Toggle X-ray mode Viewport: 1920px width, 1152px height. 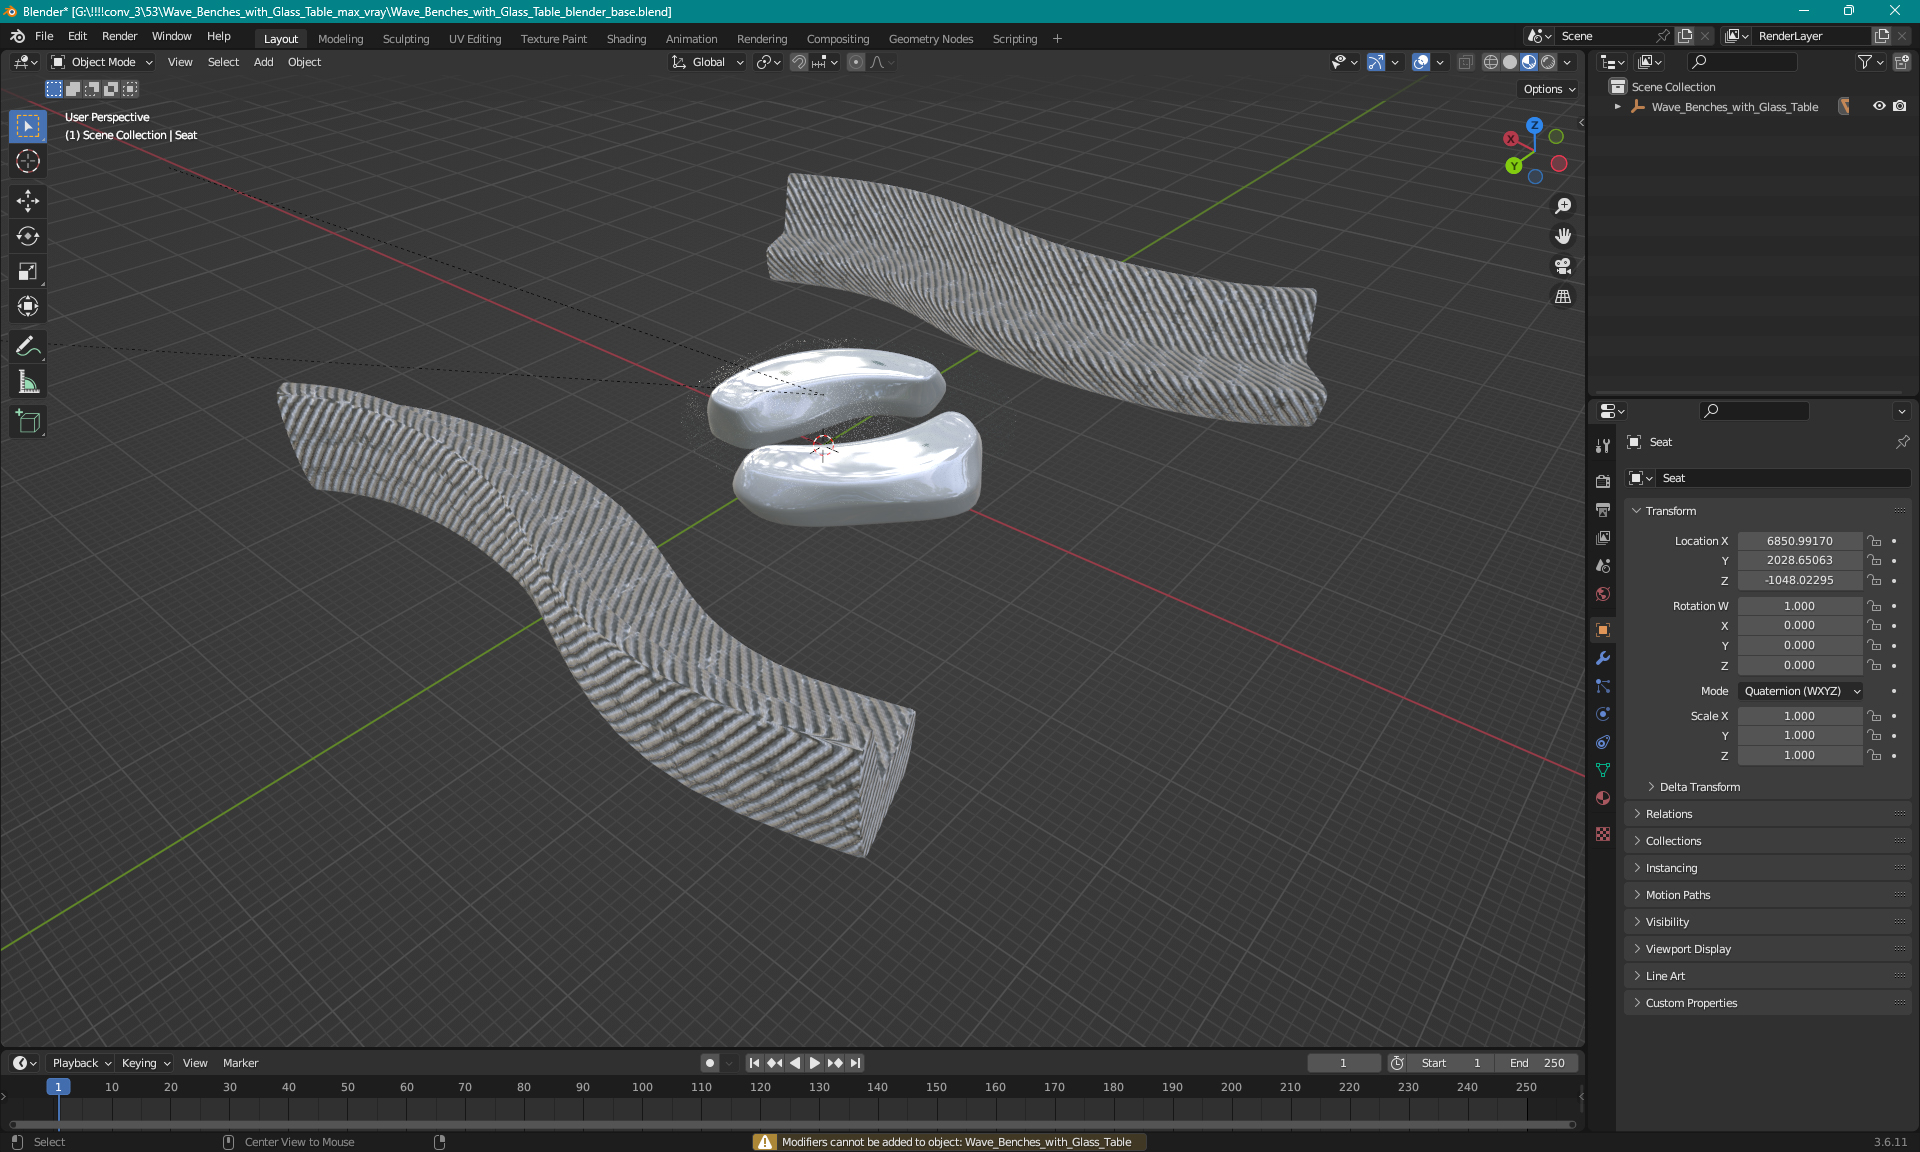1465,62
